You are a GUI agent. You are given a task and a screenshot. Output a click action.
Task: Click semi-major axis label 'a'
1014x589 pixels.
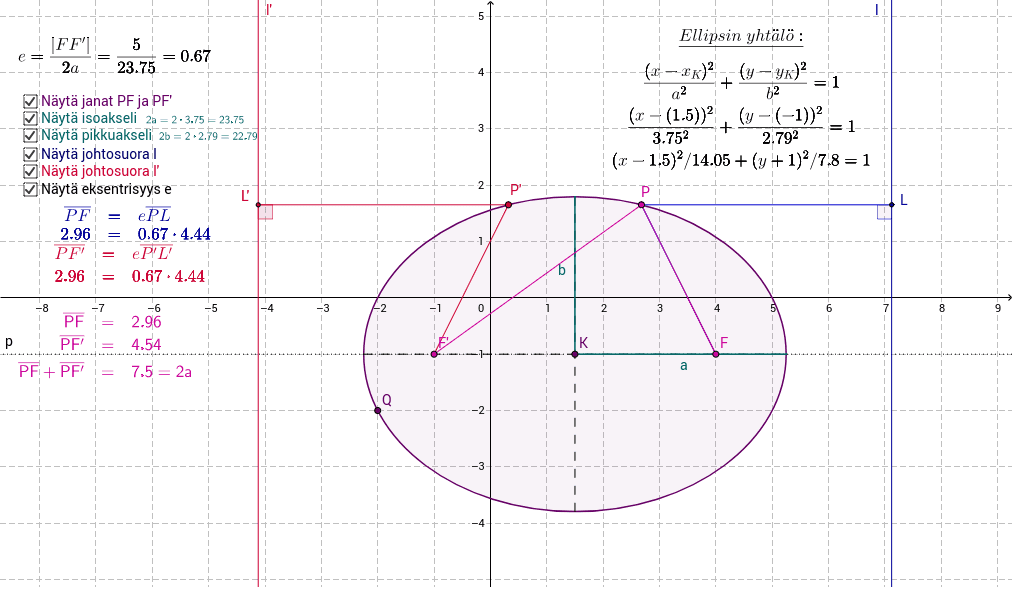pos(684,366)
